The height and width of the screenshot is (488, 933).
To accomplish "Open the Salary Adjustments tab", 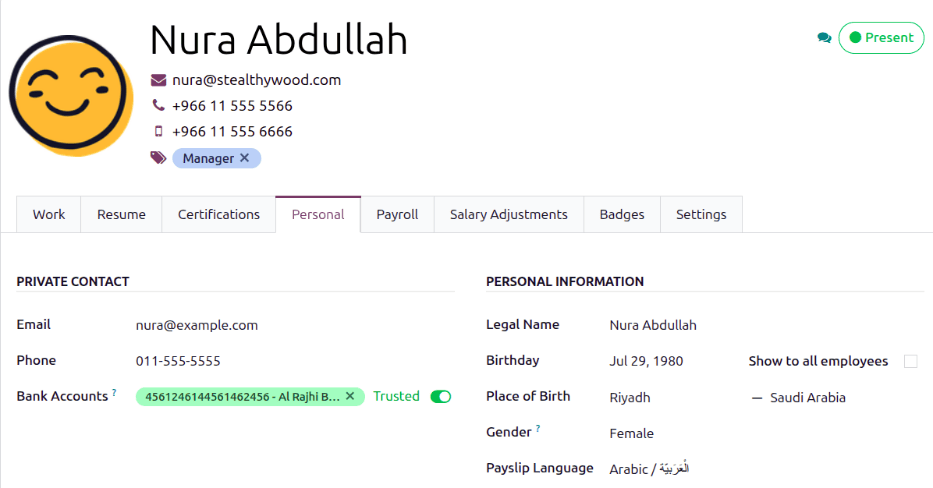I will click(509, 214).
